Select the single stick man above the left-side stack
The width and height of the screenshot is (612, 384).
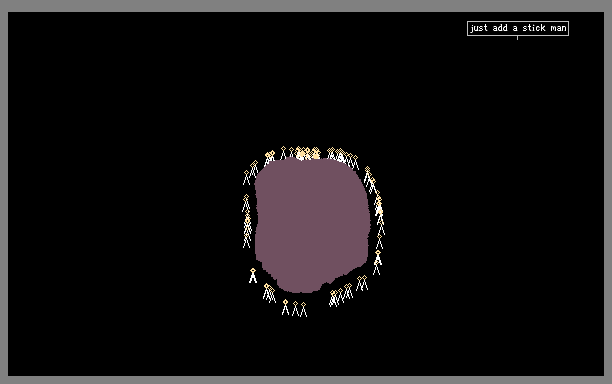246,203
